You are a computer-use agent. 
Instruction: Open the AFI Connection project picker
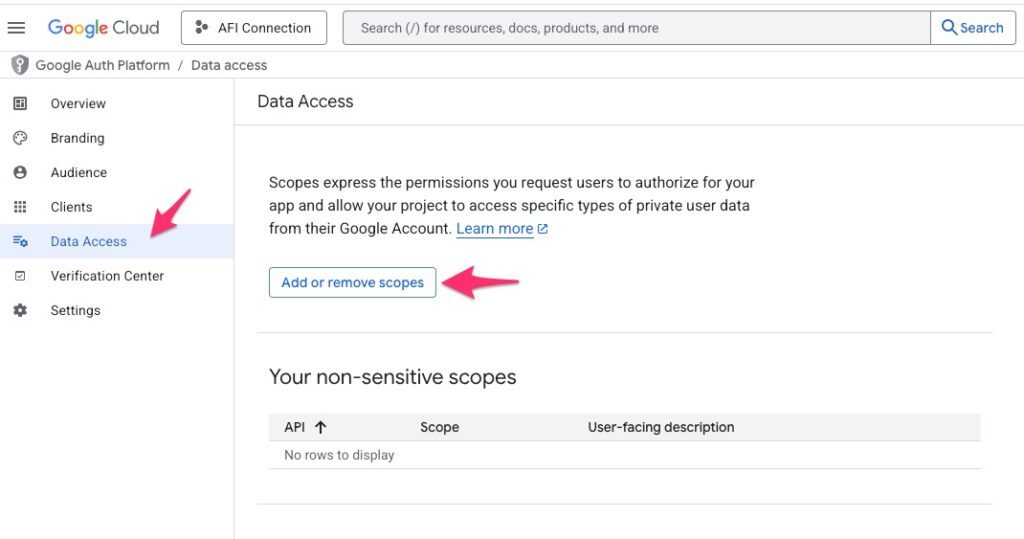253,28
